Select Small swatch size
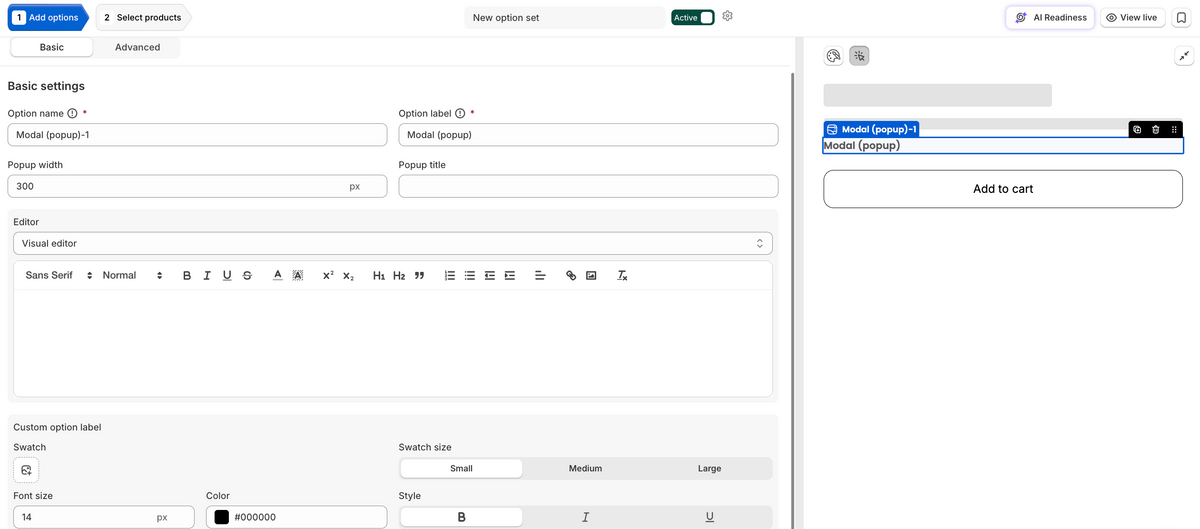Screen dimensions: 1200x529 (x=461, y=468)
